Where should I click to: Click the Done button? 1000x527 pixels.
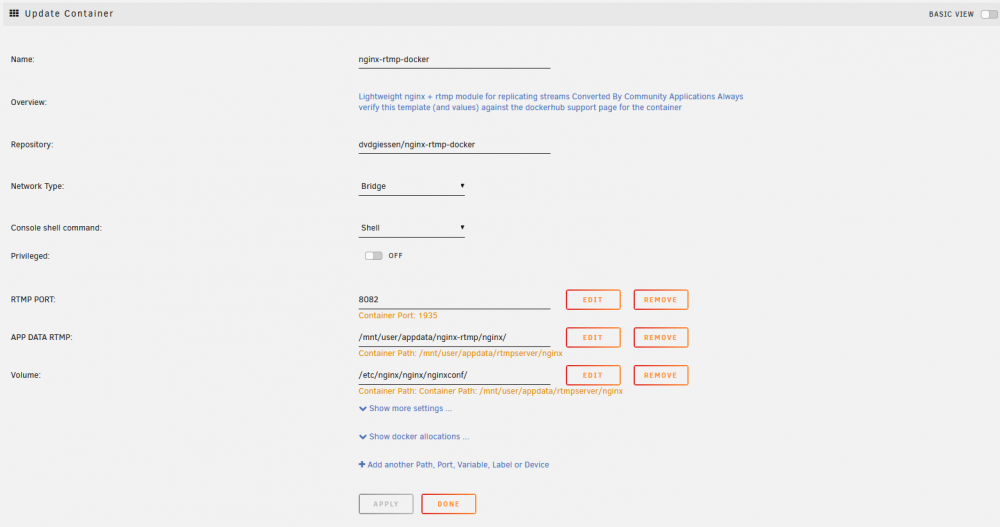click(x=448, y=504)
